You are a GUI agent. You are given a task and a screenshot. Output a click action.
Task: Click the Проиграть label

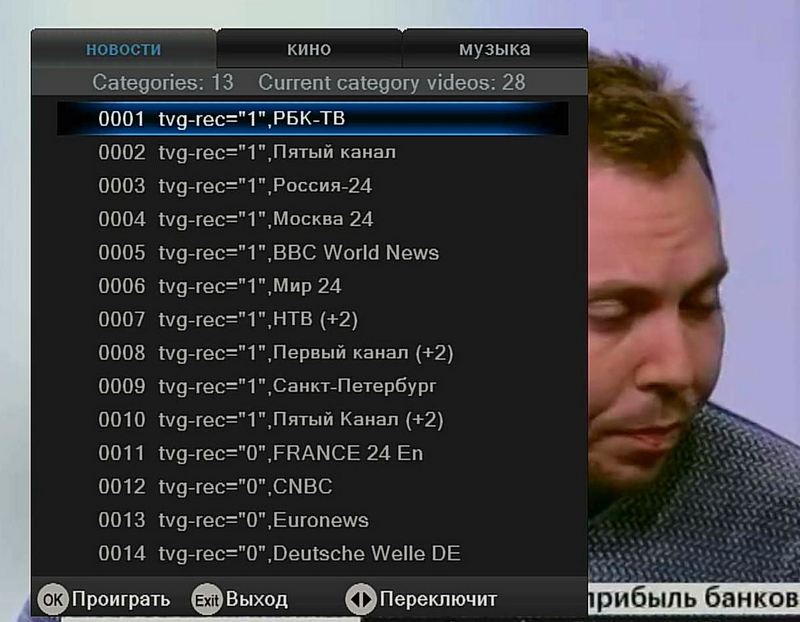[121, 599]
